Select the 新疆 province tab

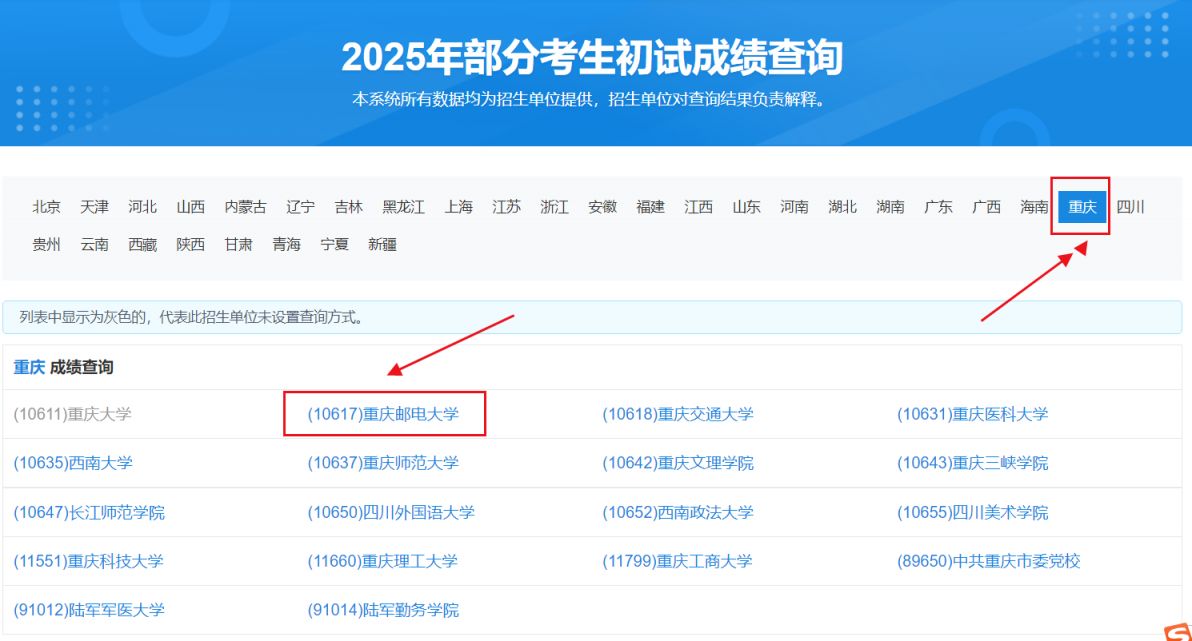coord(382,244)
